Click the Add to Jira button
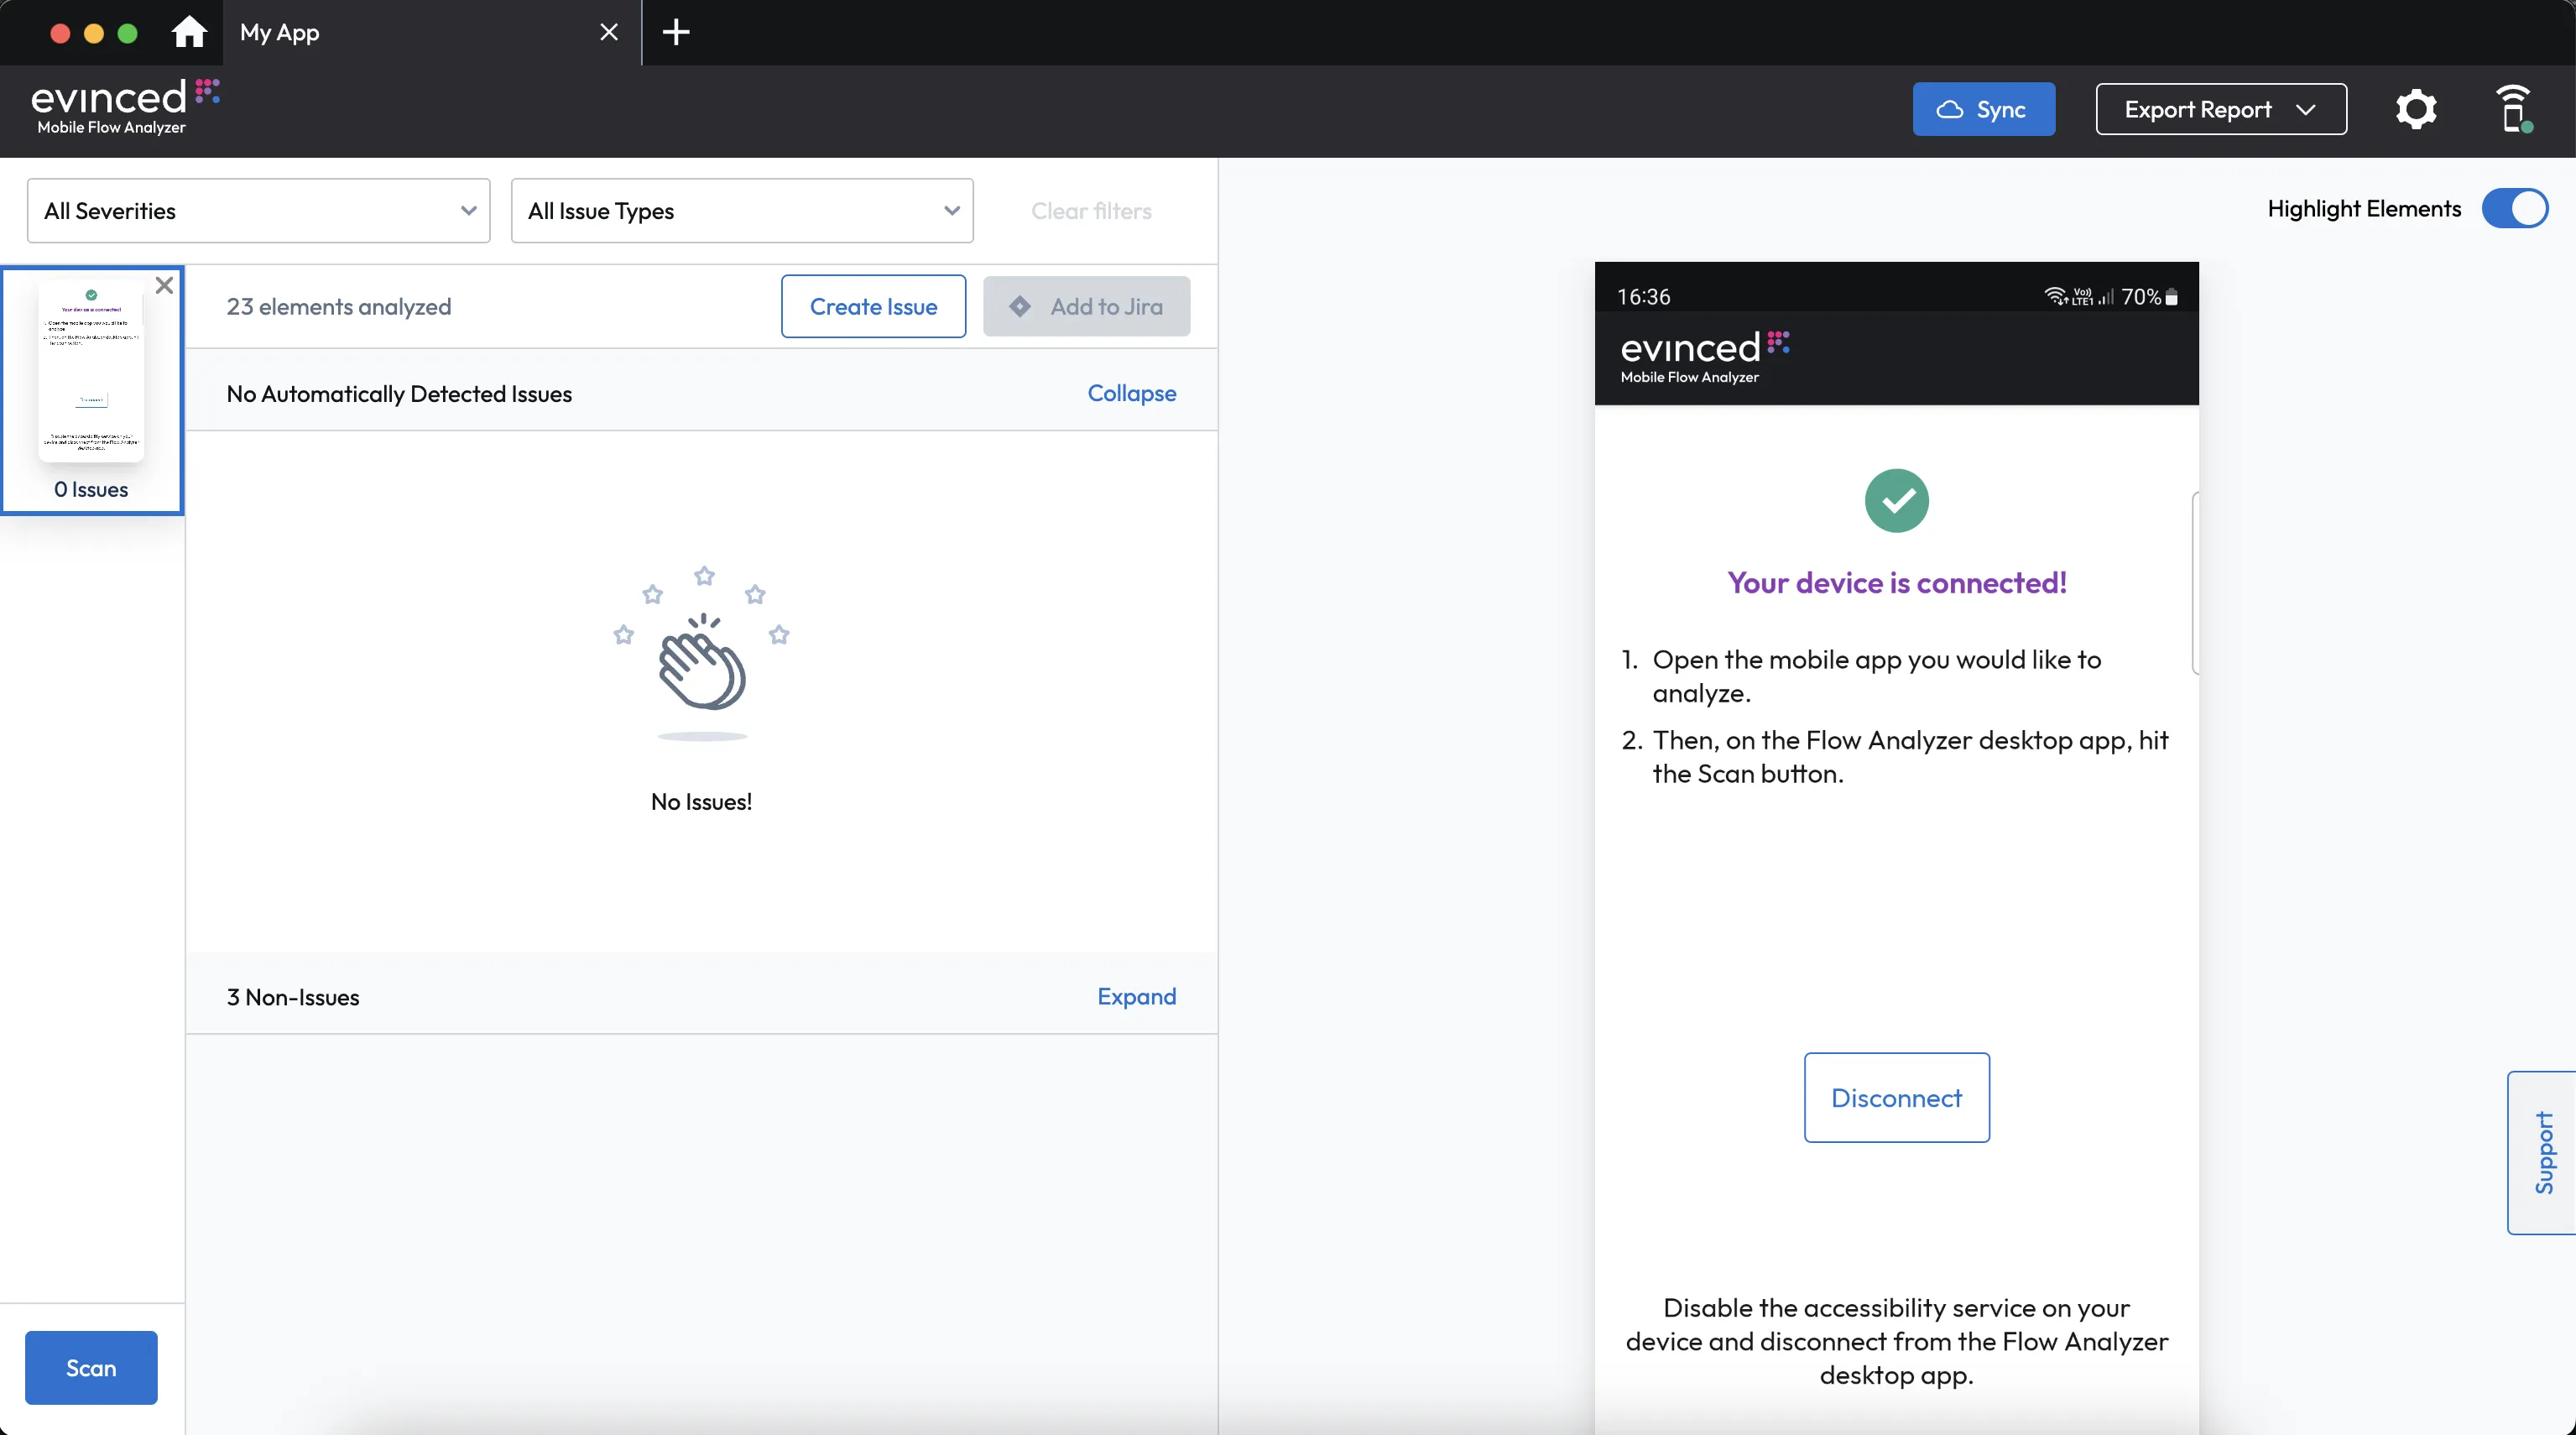This screenshot has height=1435, width=2576. coord(1086,307)
